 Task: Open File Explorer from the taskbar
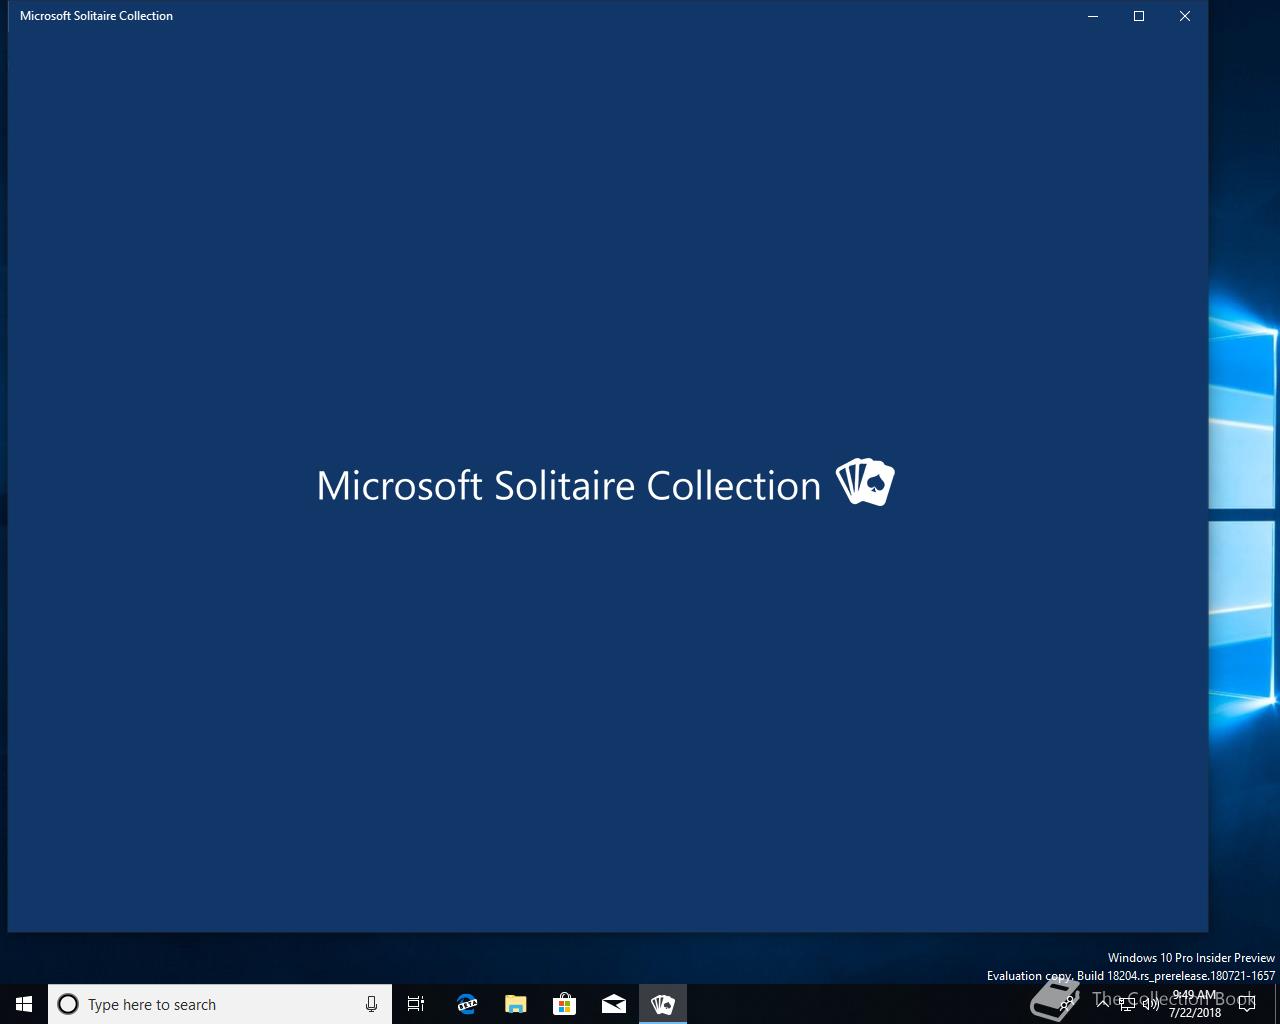[515, 1004]
